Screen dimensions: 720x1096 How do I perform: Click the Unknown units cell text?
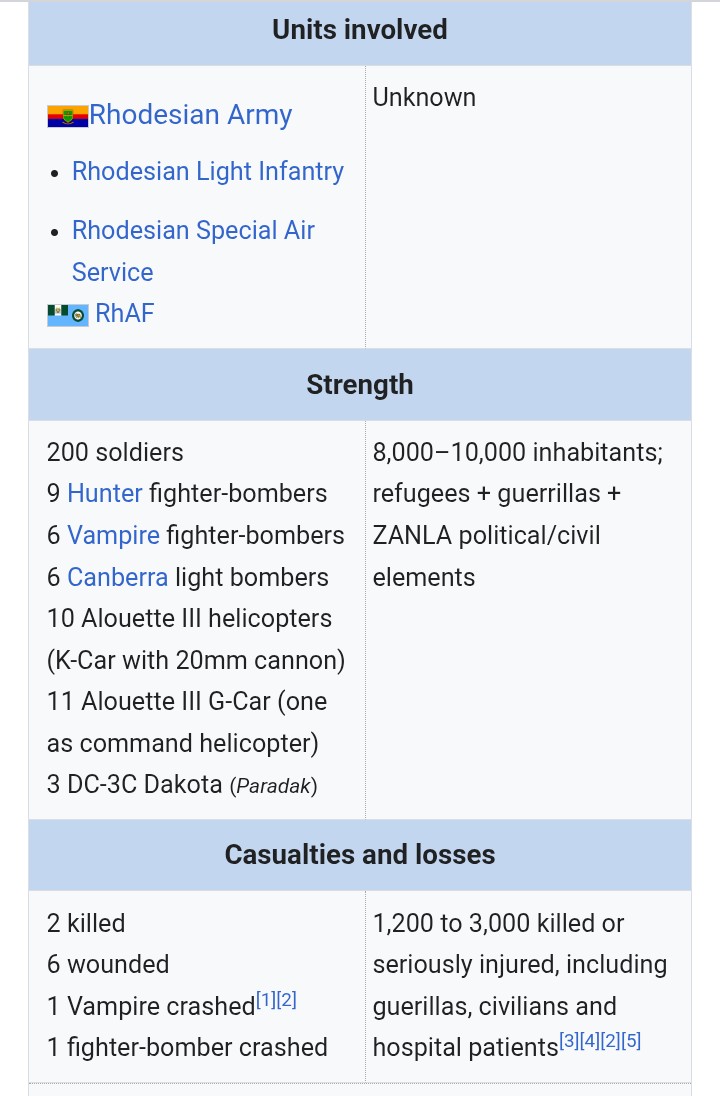coord(424,97)
